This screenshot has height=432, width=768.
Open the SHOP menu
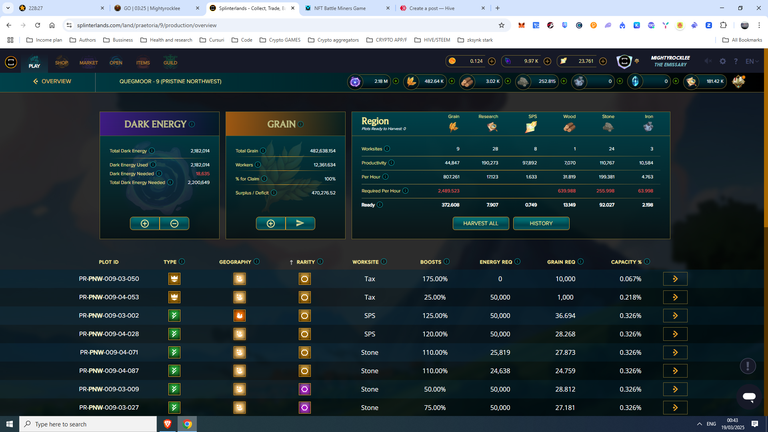[x=61, y=62]
